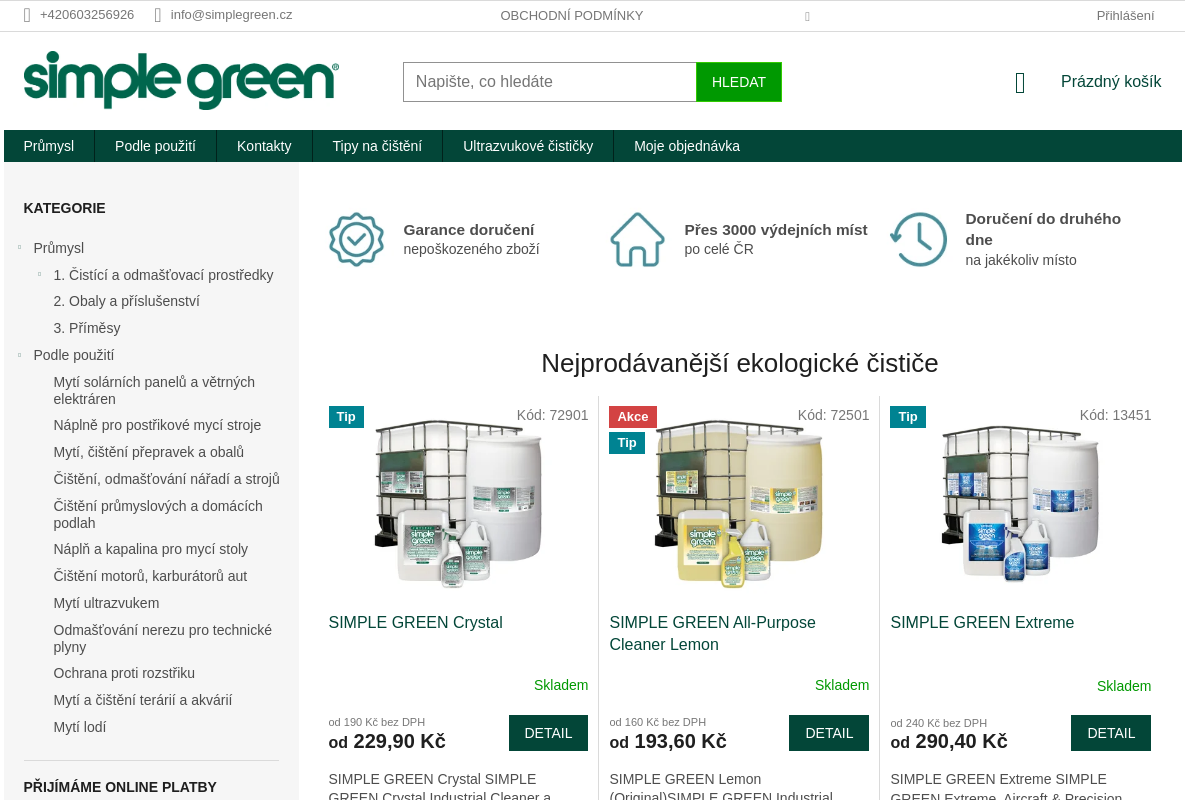The image size is (1200, 800).
Task: Open Mytí a čištění terárií a akvárií
Action: click(x=143, y=700)
